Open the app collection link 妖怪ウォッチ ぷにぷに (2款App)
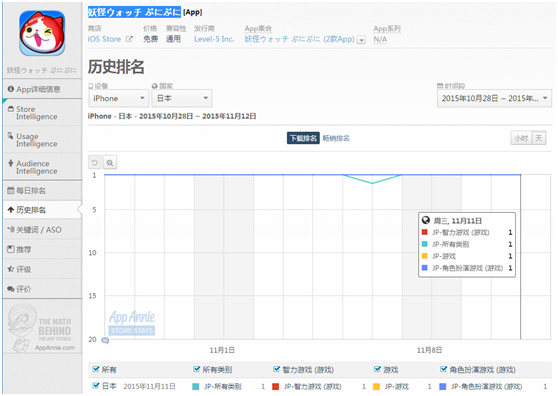The image size is (558, 396). tap(299, 39)
